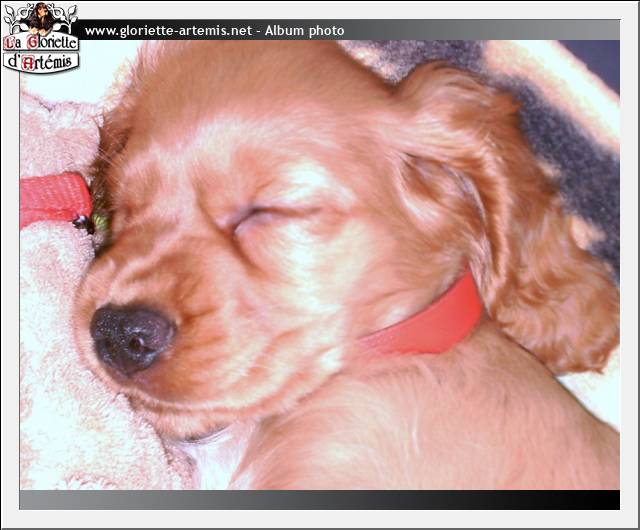Click the woman portrait in the logo
The image size is (640, 530).
40,17
